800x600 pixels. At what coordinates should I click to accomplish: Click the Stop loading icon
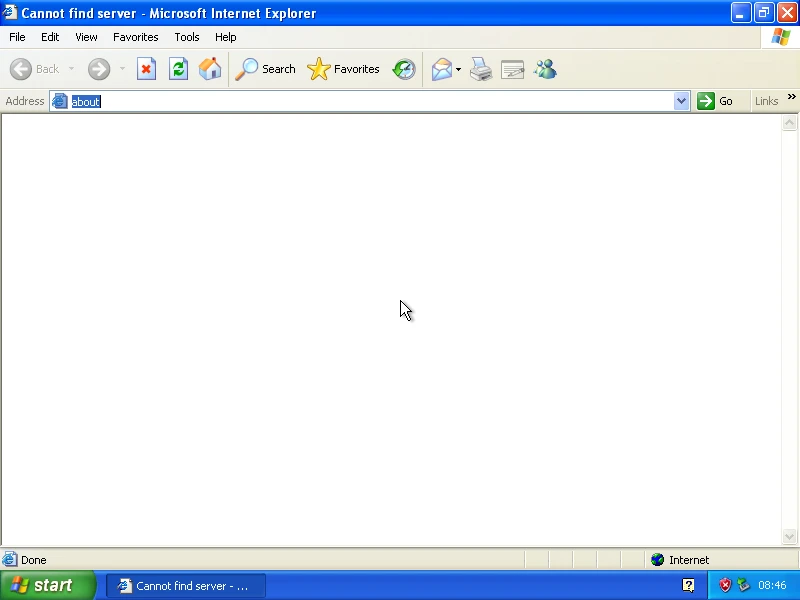(146, 69)
